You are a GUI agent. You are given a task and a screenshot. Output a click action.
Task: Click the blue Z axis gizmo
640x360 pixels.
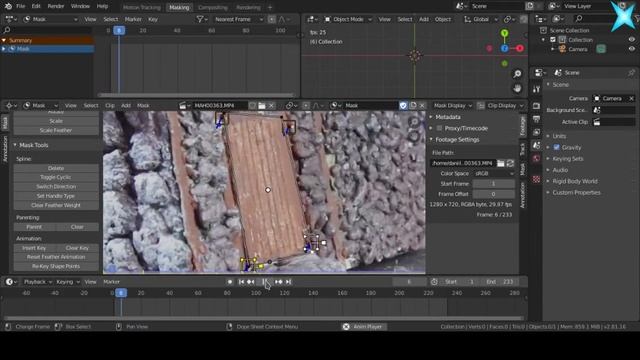click(504, 48)
